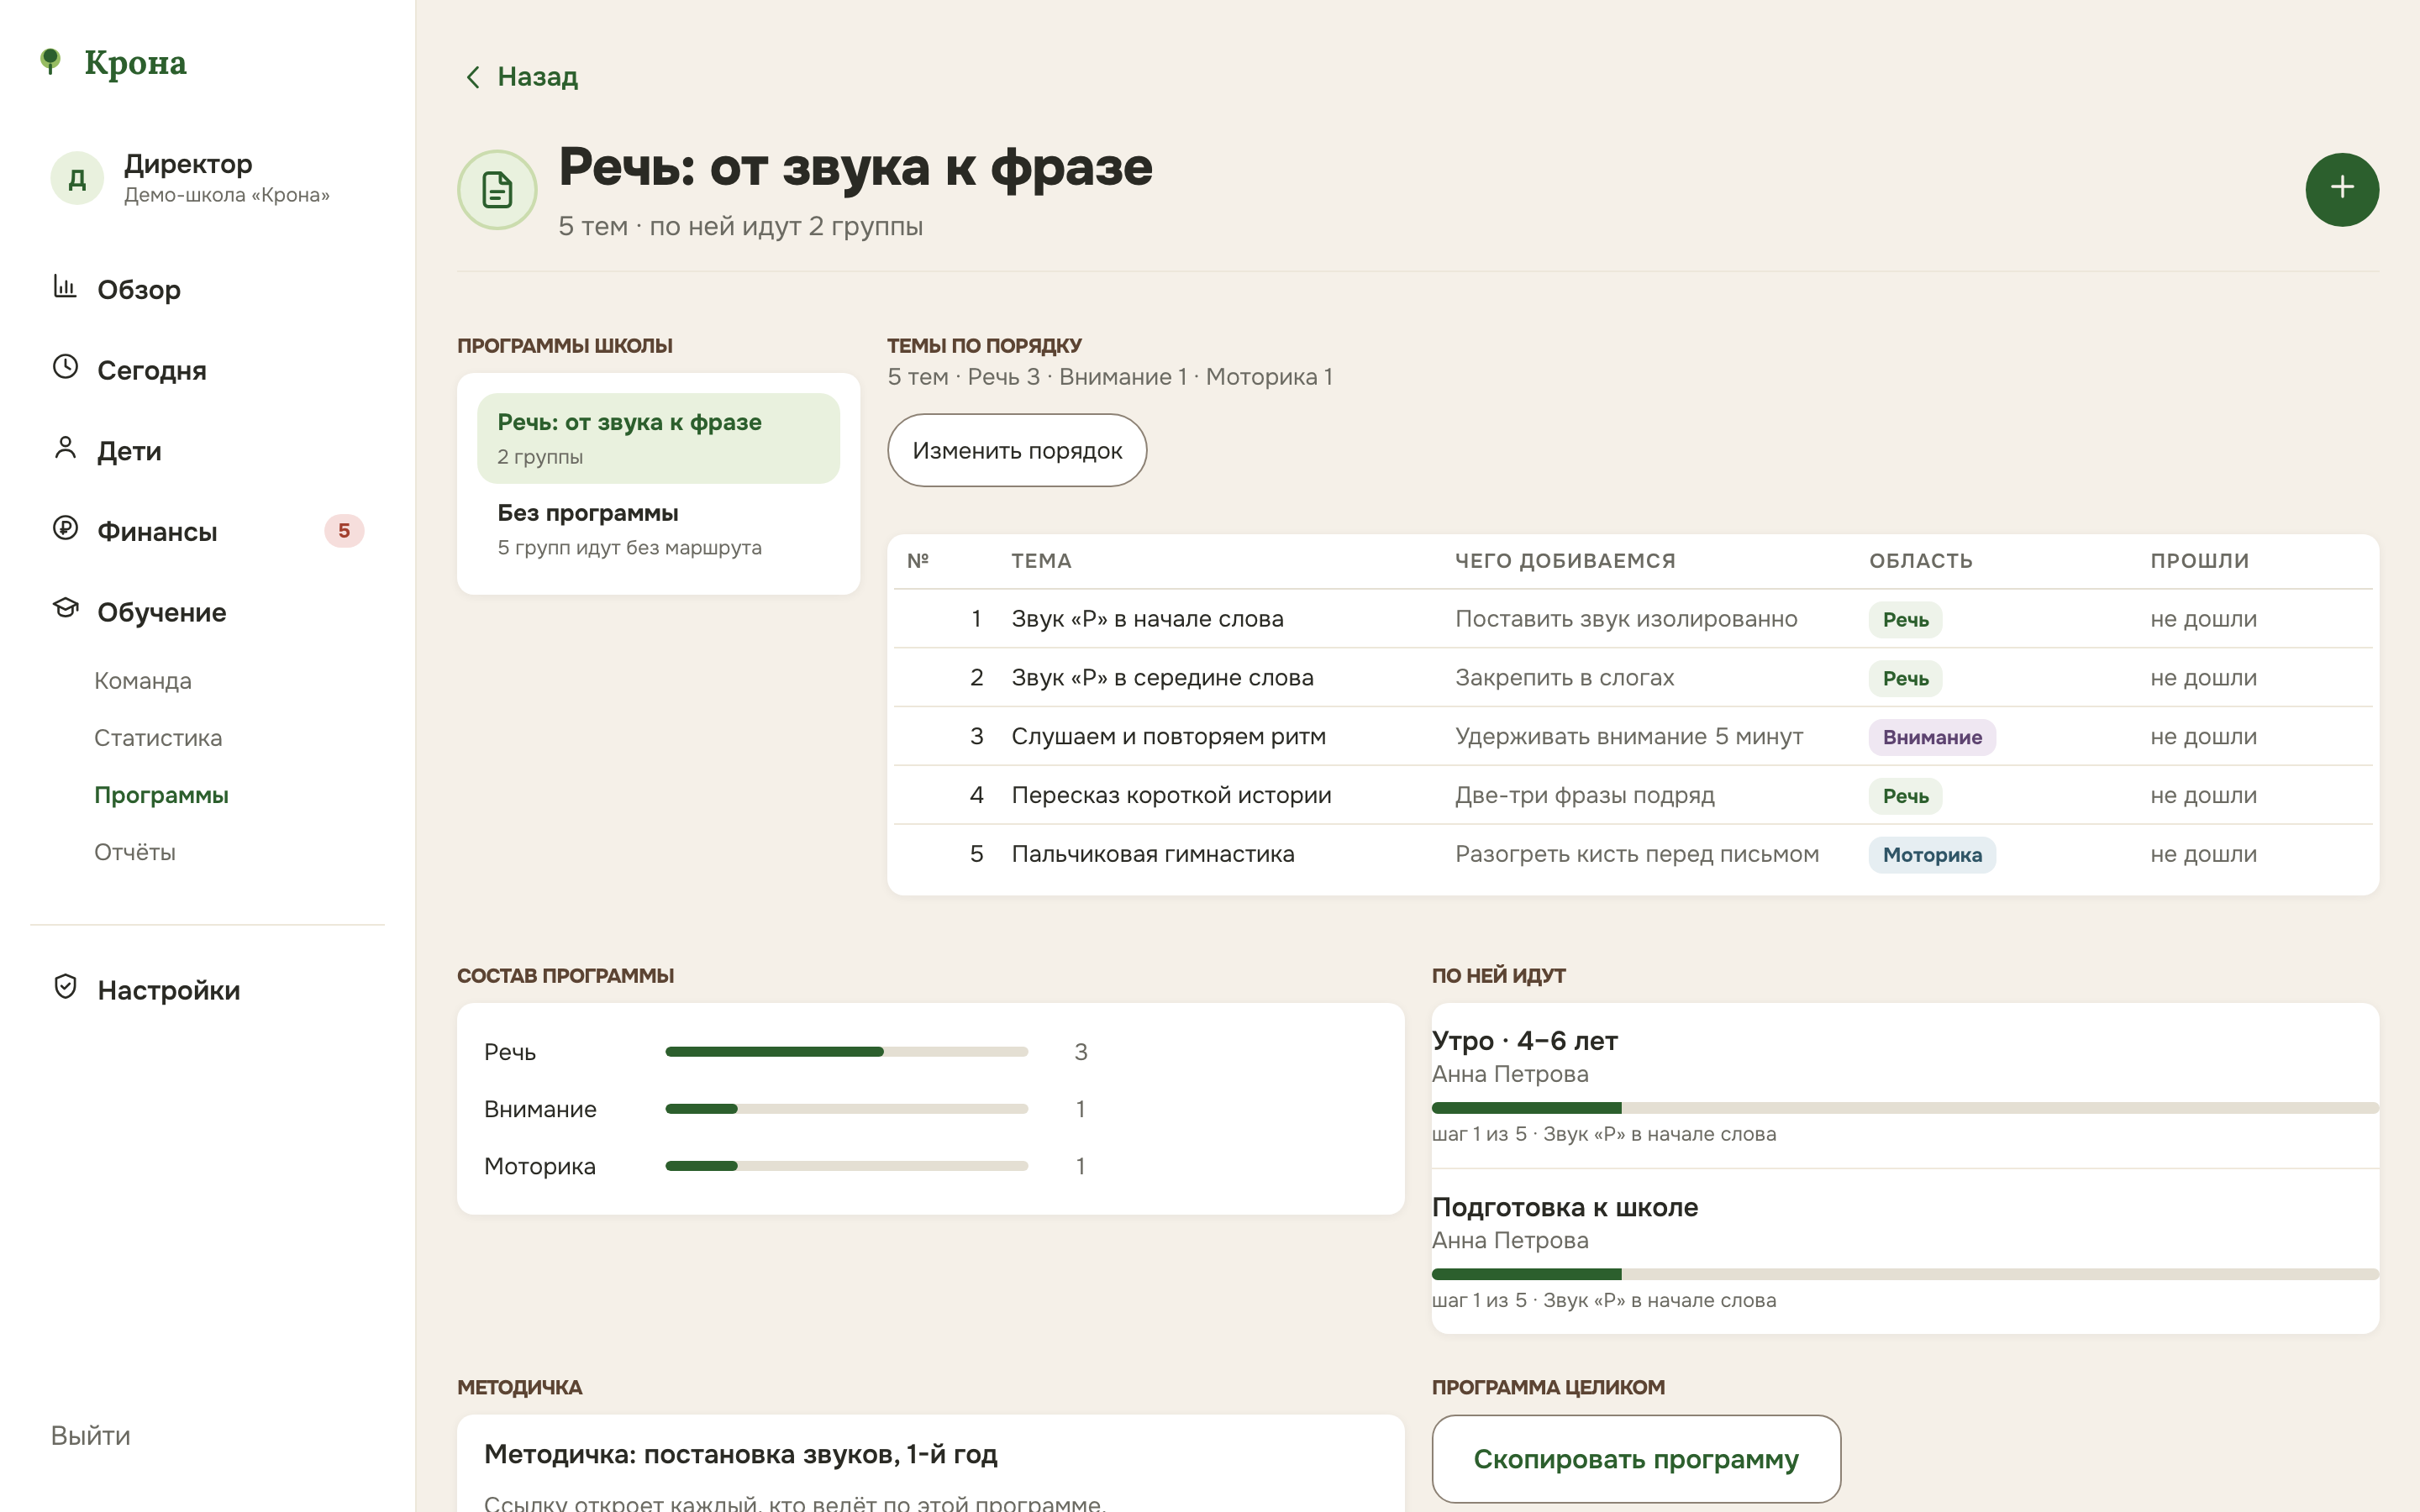Click goal Разогреть кисть перед письмом
The width and height of the screenshot is (2420, 1512).
click(x=1637, y=854)
